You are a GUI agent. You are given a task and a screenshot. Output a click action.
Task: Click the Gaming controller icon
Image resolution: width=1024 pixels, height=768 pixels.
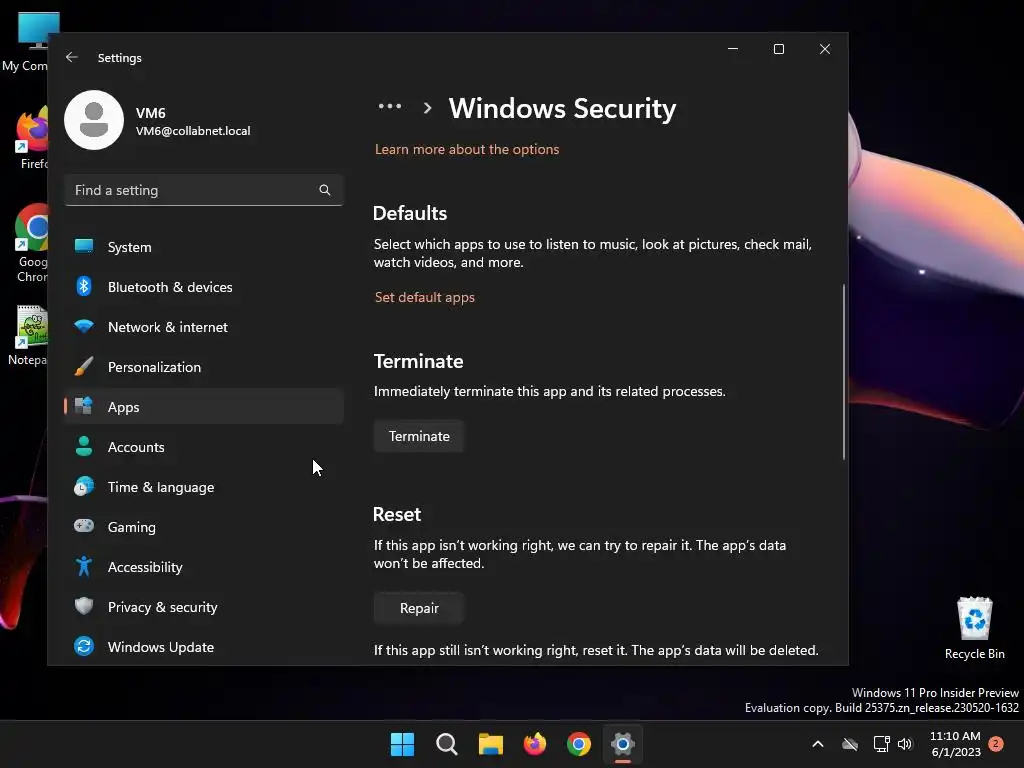pos(84,526)
